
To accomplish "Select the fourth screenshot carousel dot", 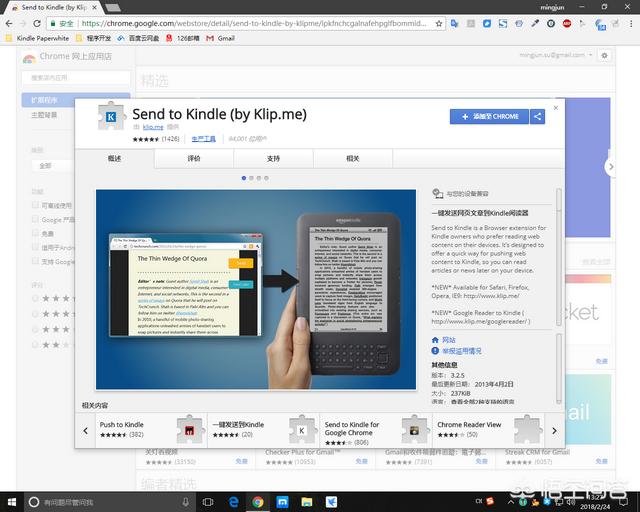I will point(267,178).
